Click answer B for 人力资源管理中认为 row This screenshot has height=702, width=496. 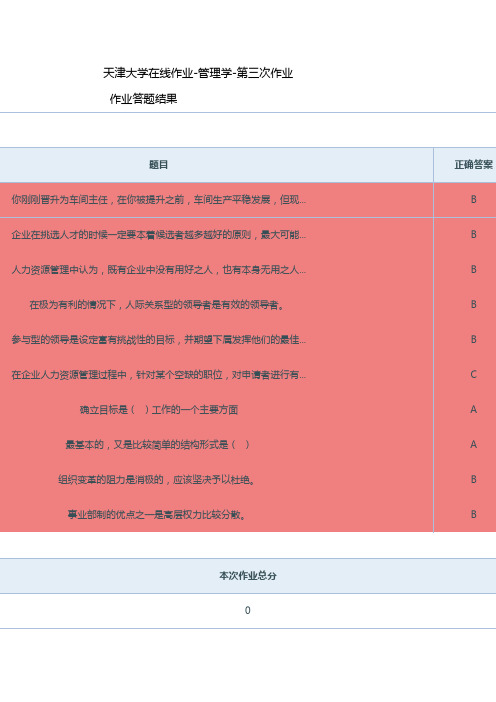pos(474,270)
